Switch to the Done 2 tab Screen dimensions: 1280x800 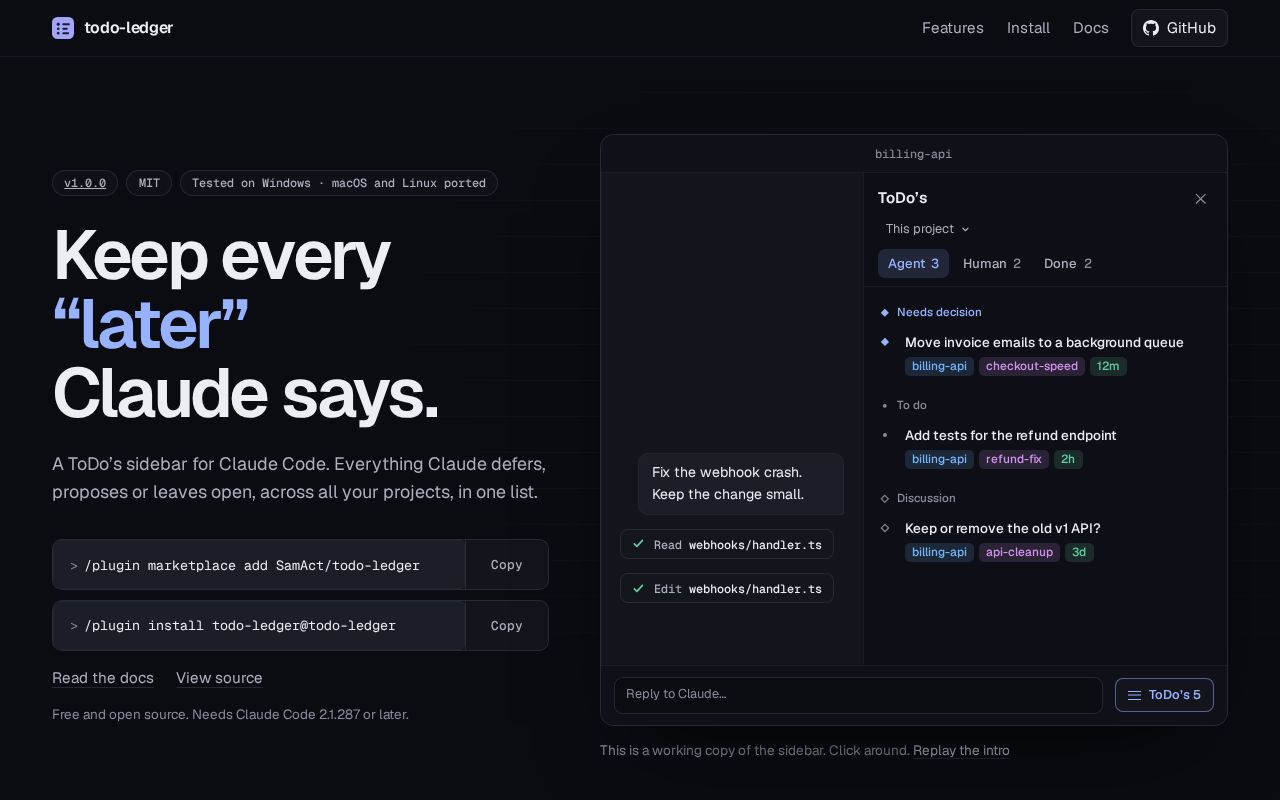tap(1067, 263)
